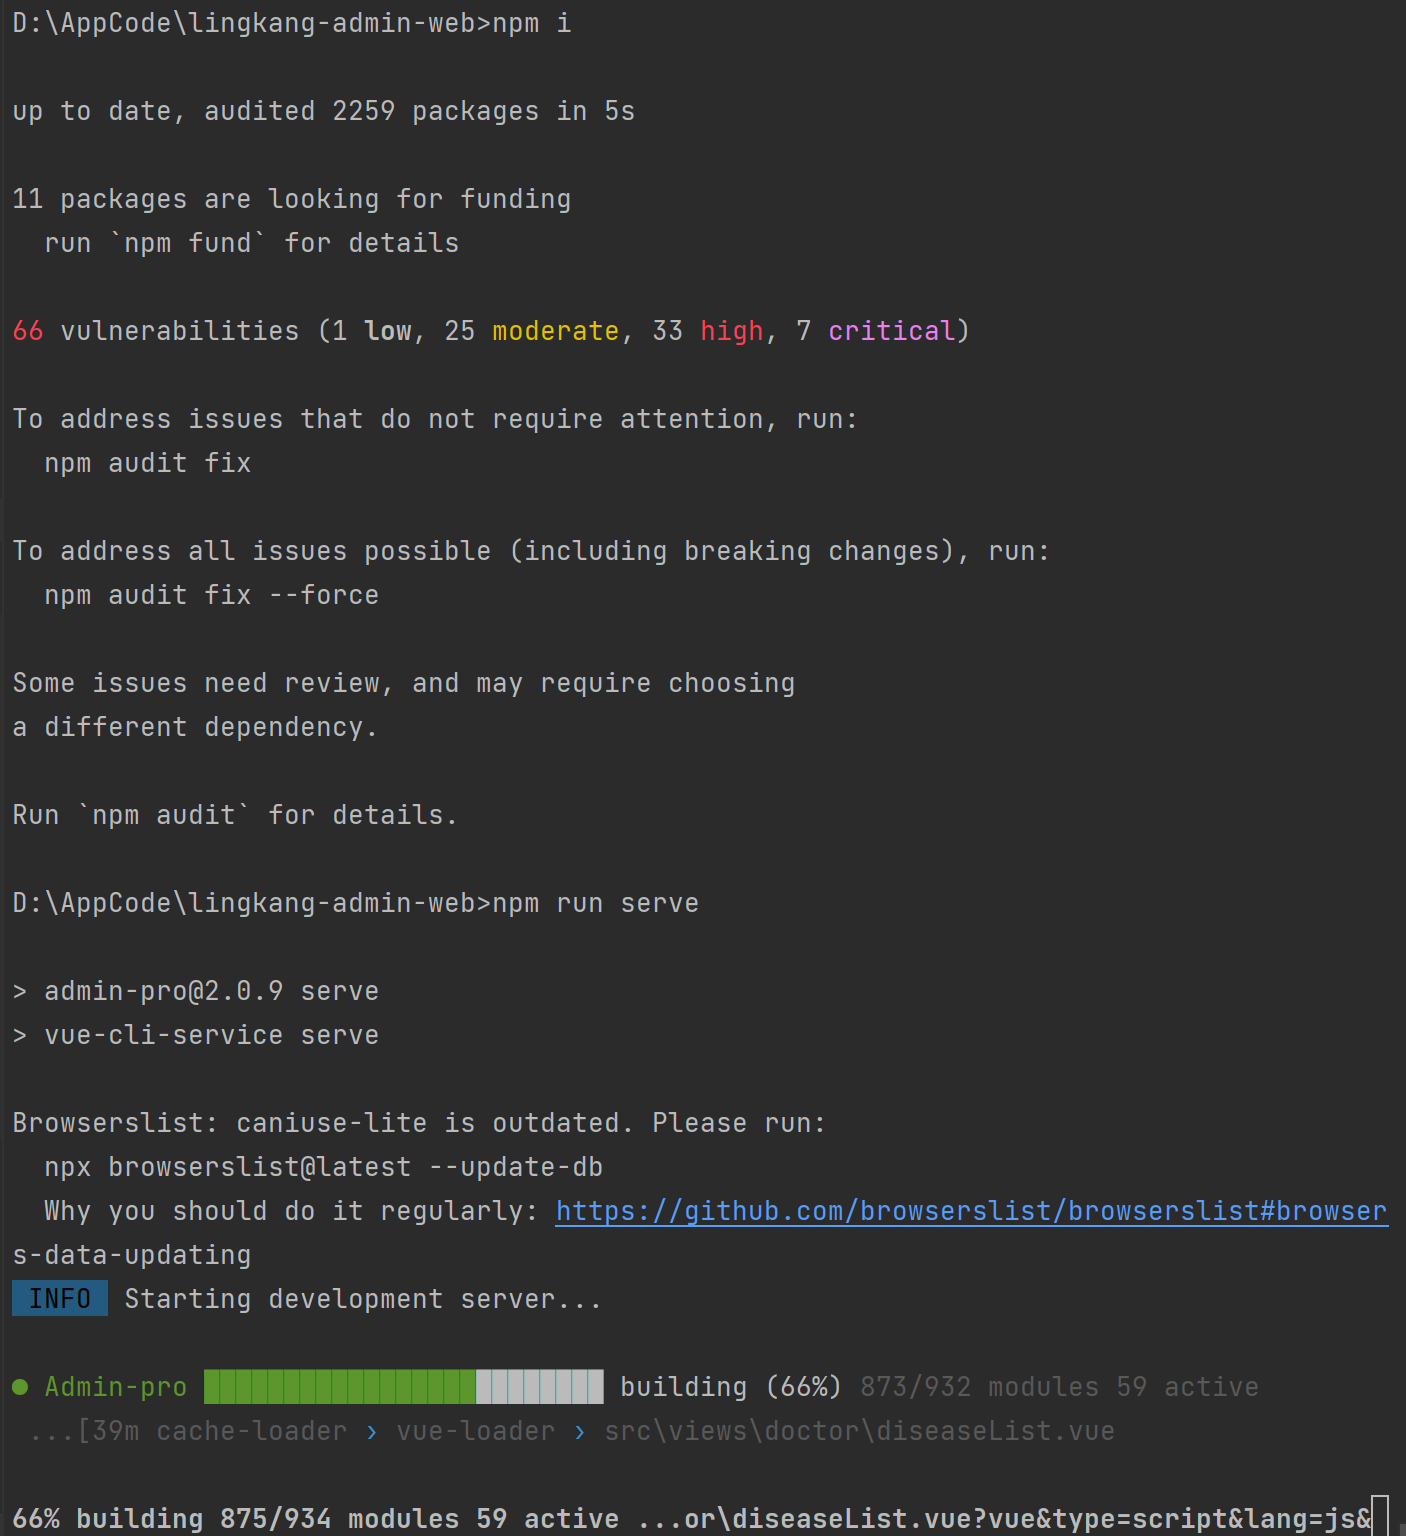The image size is (1406, 1536).
Task: Click the 'building (66%)' status text
Action: (732, 1387)
